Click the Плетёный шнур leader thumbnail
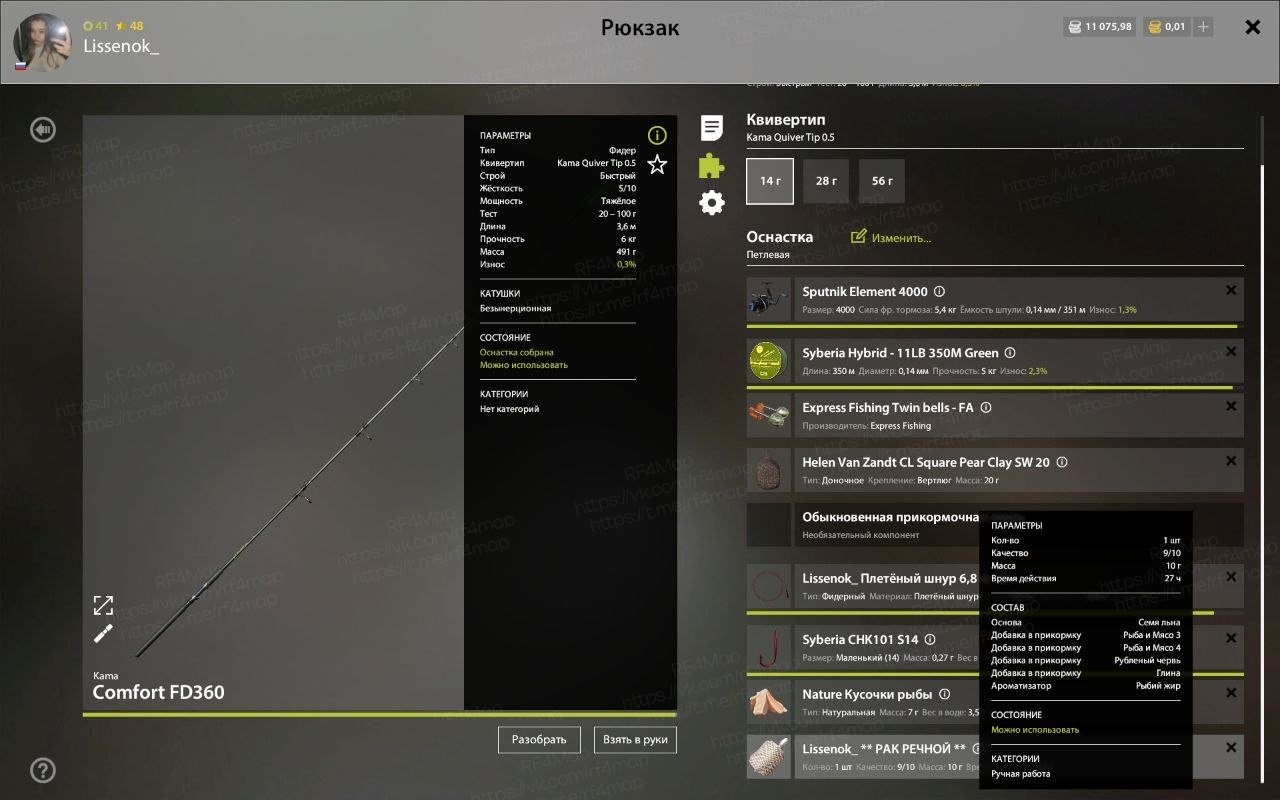1280x800 pixels. 770,586
